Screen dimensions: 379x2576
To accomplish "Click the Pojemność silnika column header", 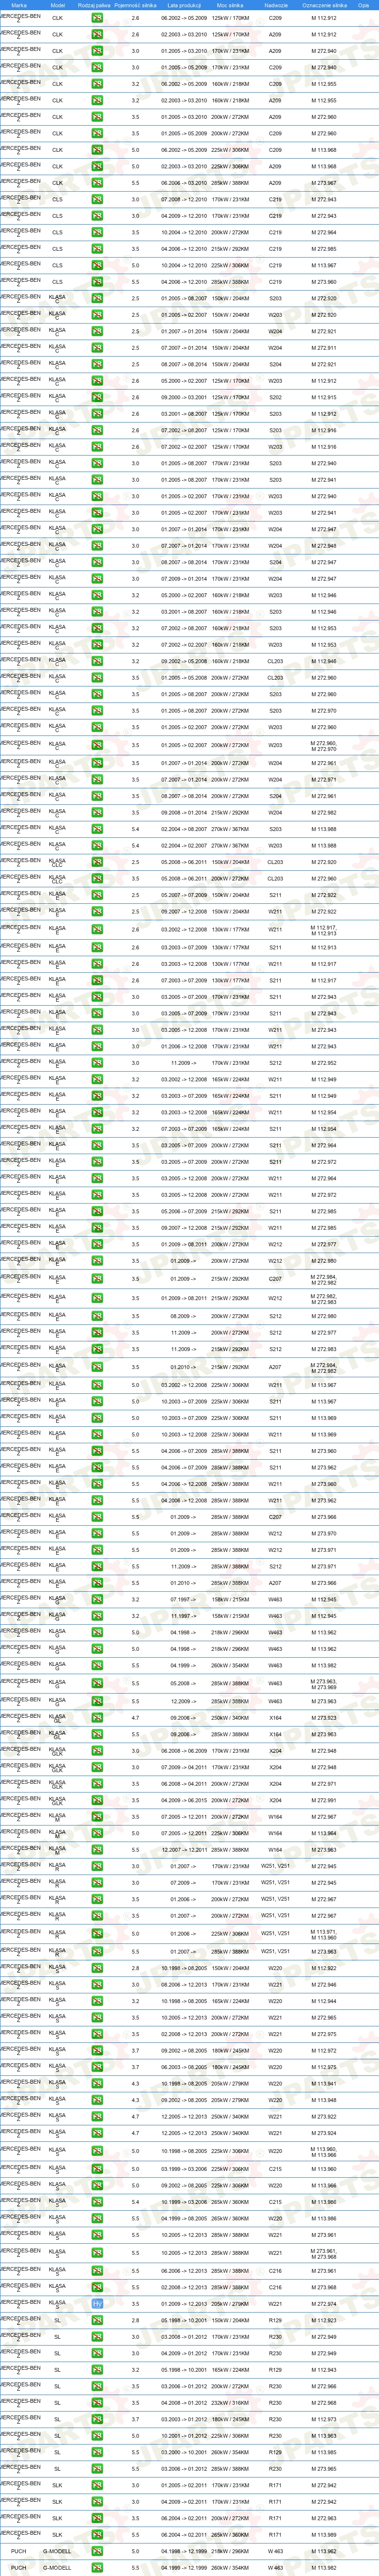I will point(135,5).
